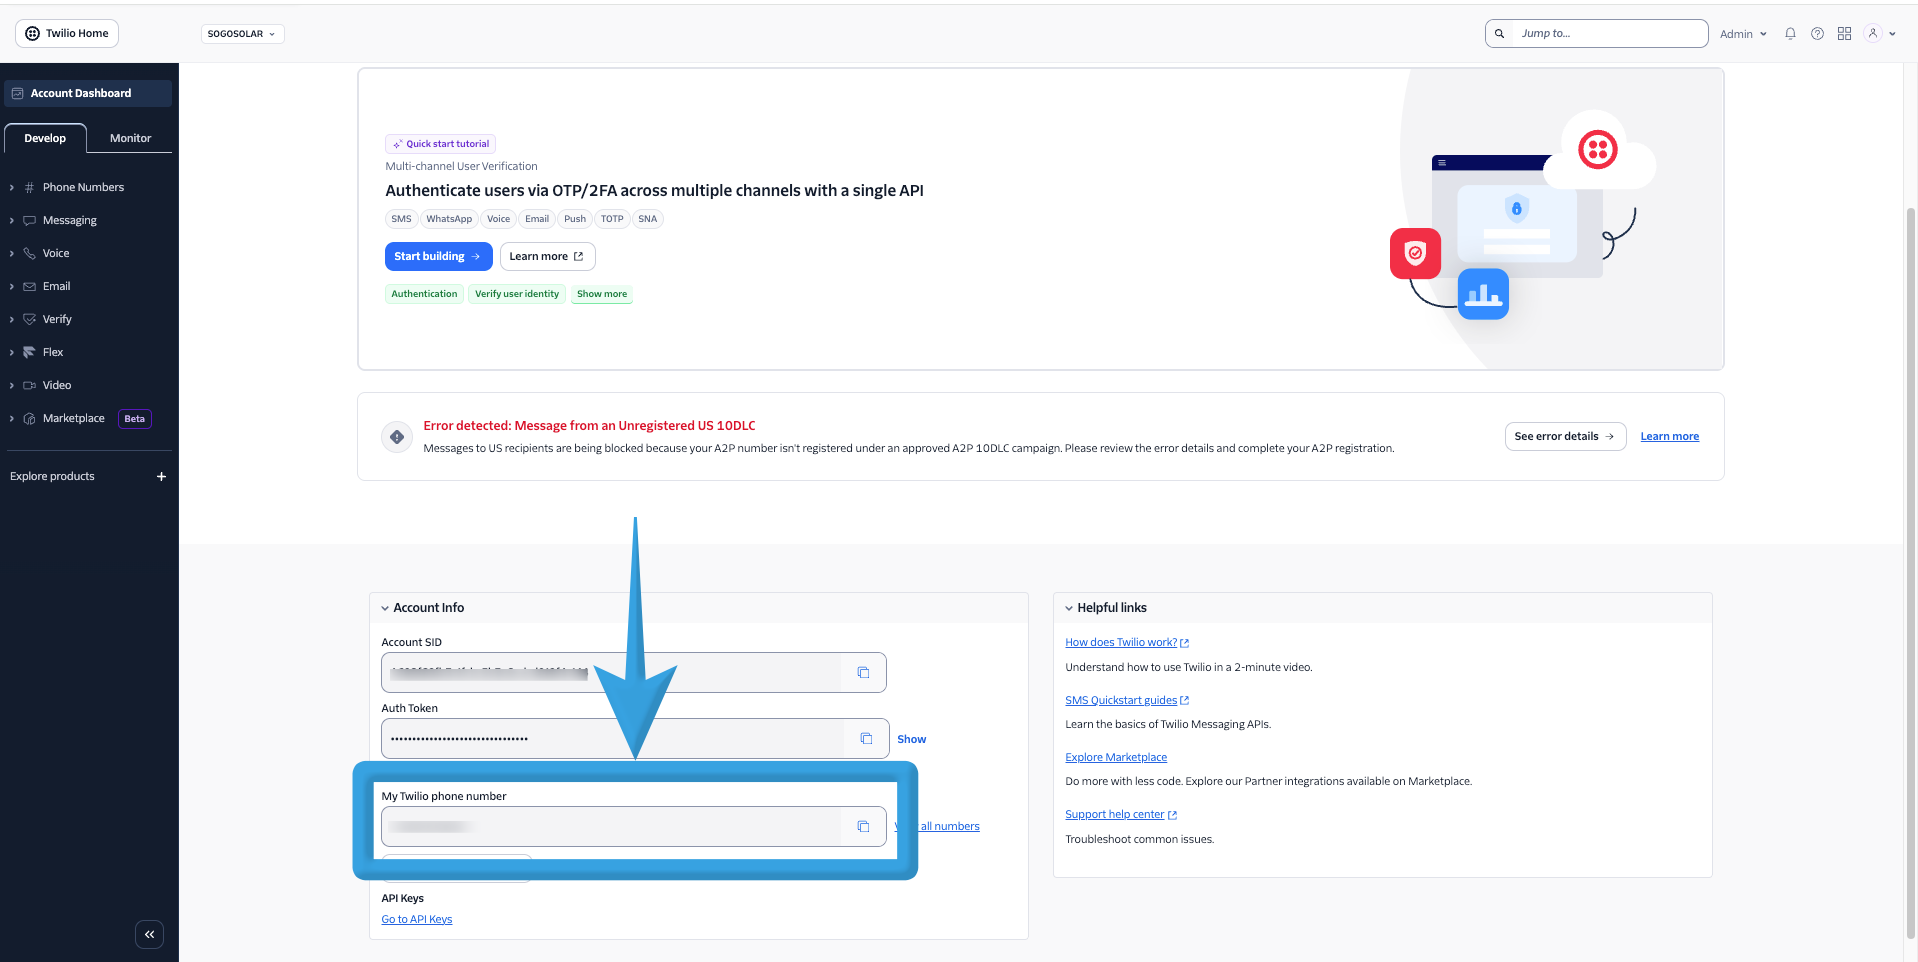
Task: Switch to the Monitor tab
Action: click(129, 137)
